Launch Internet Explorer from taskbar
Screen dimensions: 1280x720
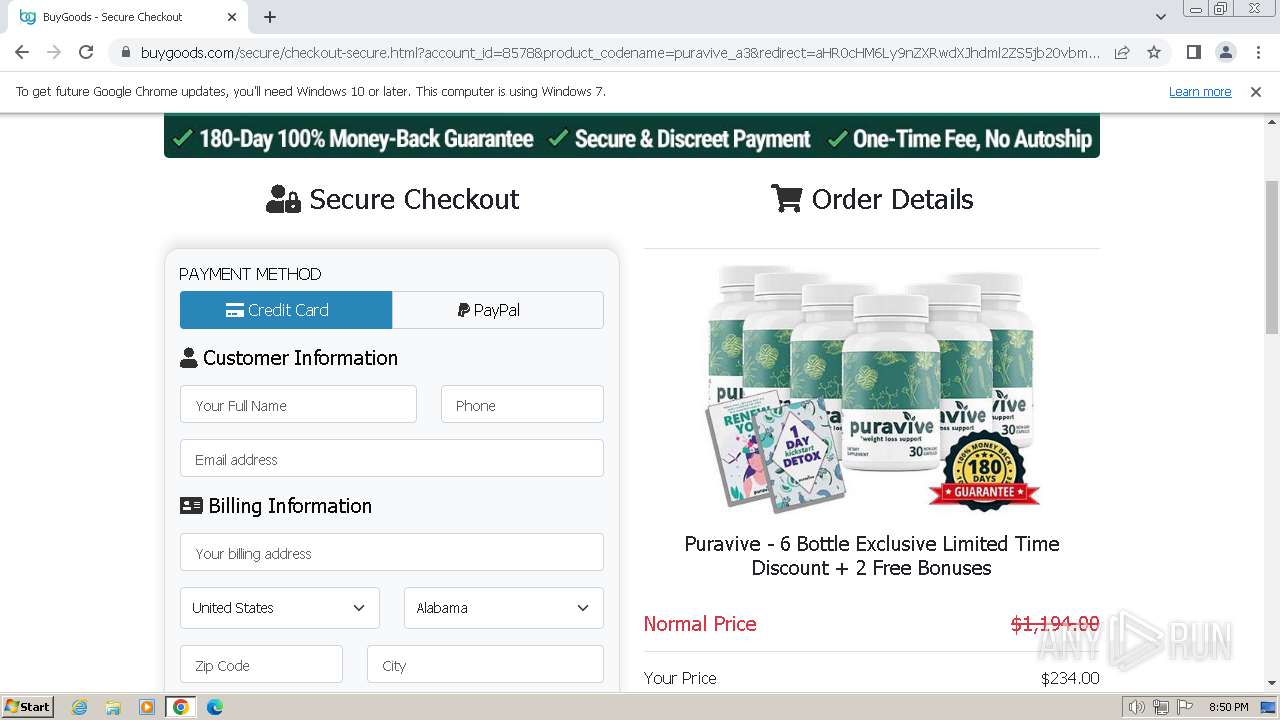(79, 707)
